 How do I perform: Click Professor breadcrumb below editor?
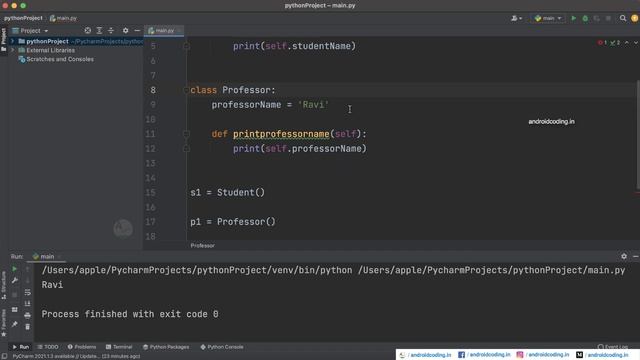(x=202, y=245)
